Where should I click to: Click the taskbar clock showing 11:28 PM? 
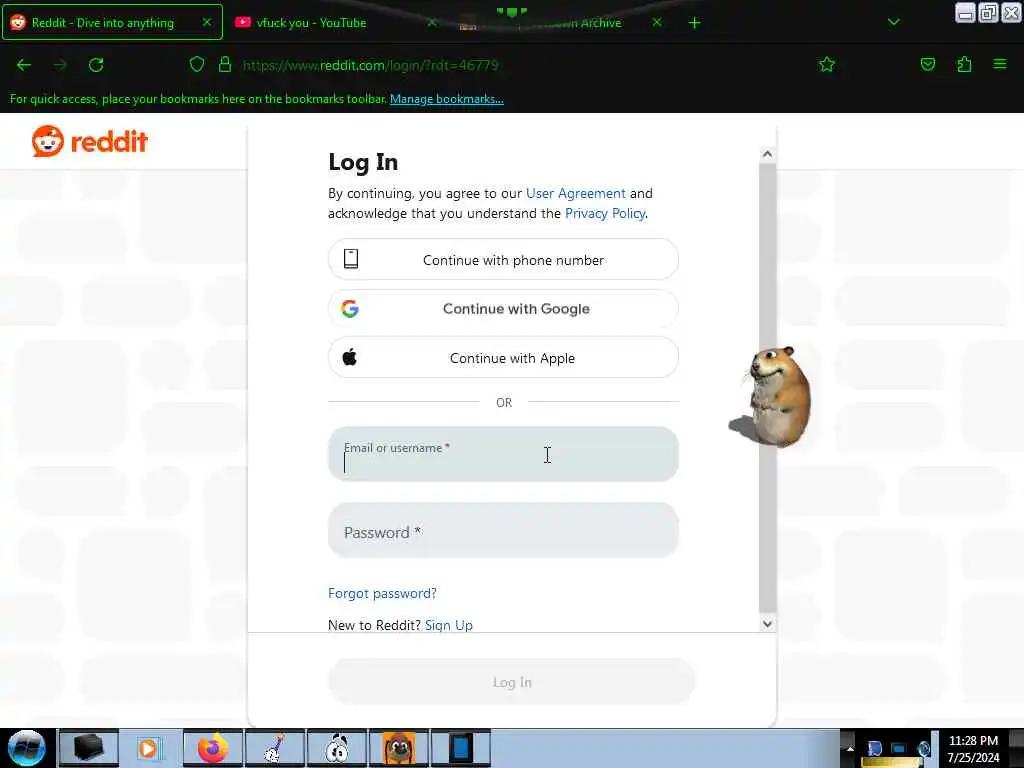tap(973, 748)
